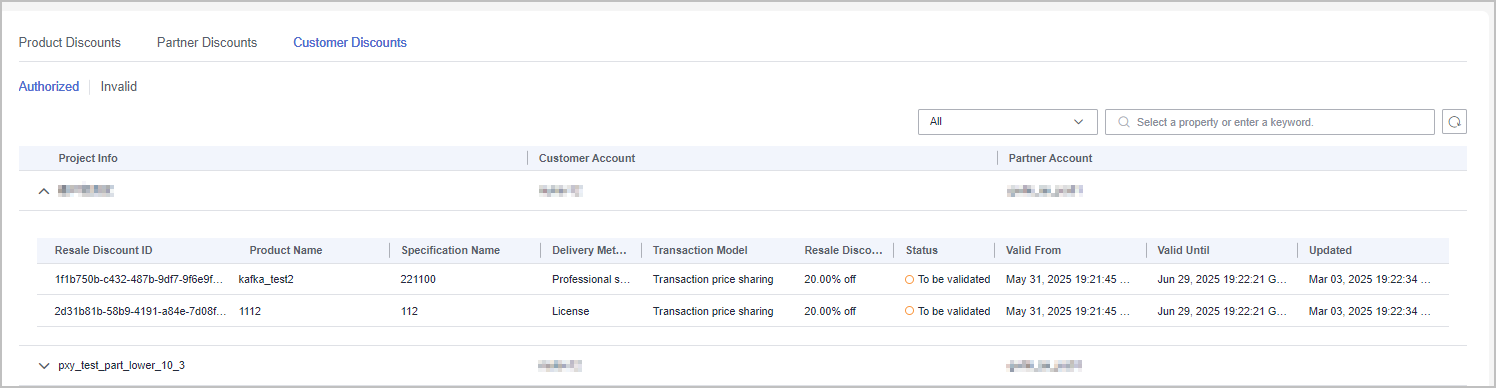Click the Status column header
1496x388 pixels.
[x=922, y=250]
